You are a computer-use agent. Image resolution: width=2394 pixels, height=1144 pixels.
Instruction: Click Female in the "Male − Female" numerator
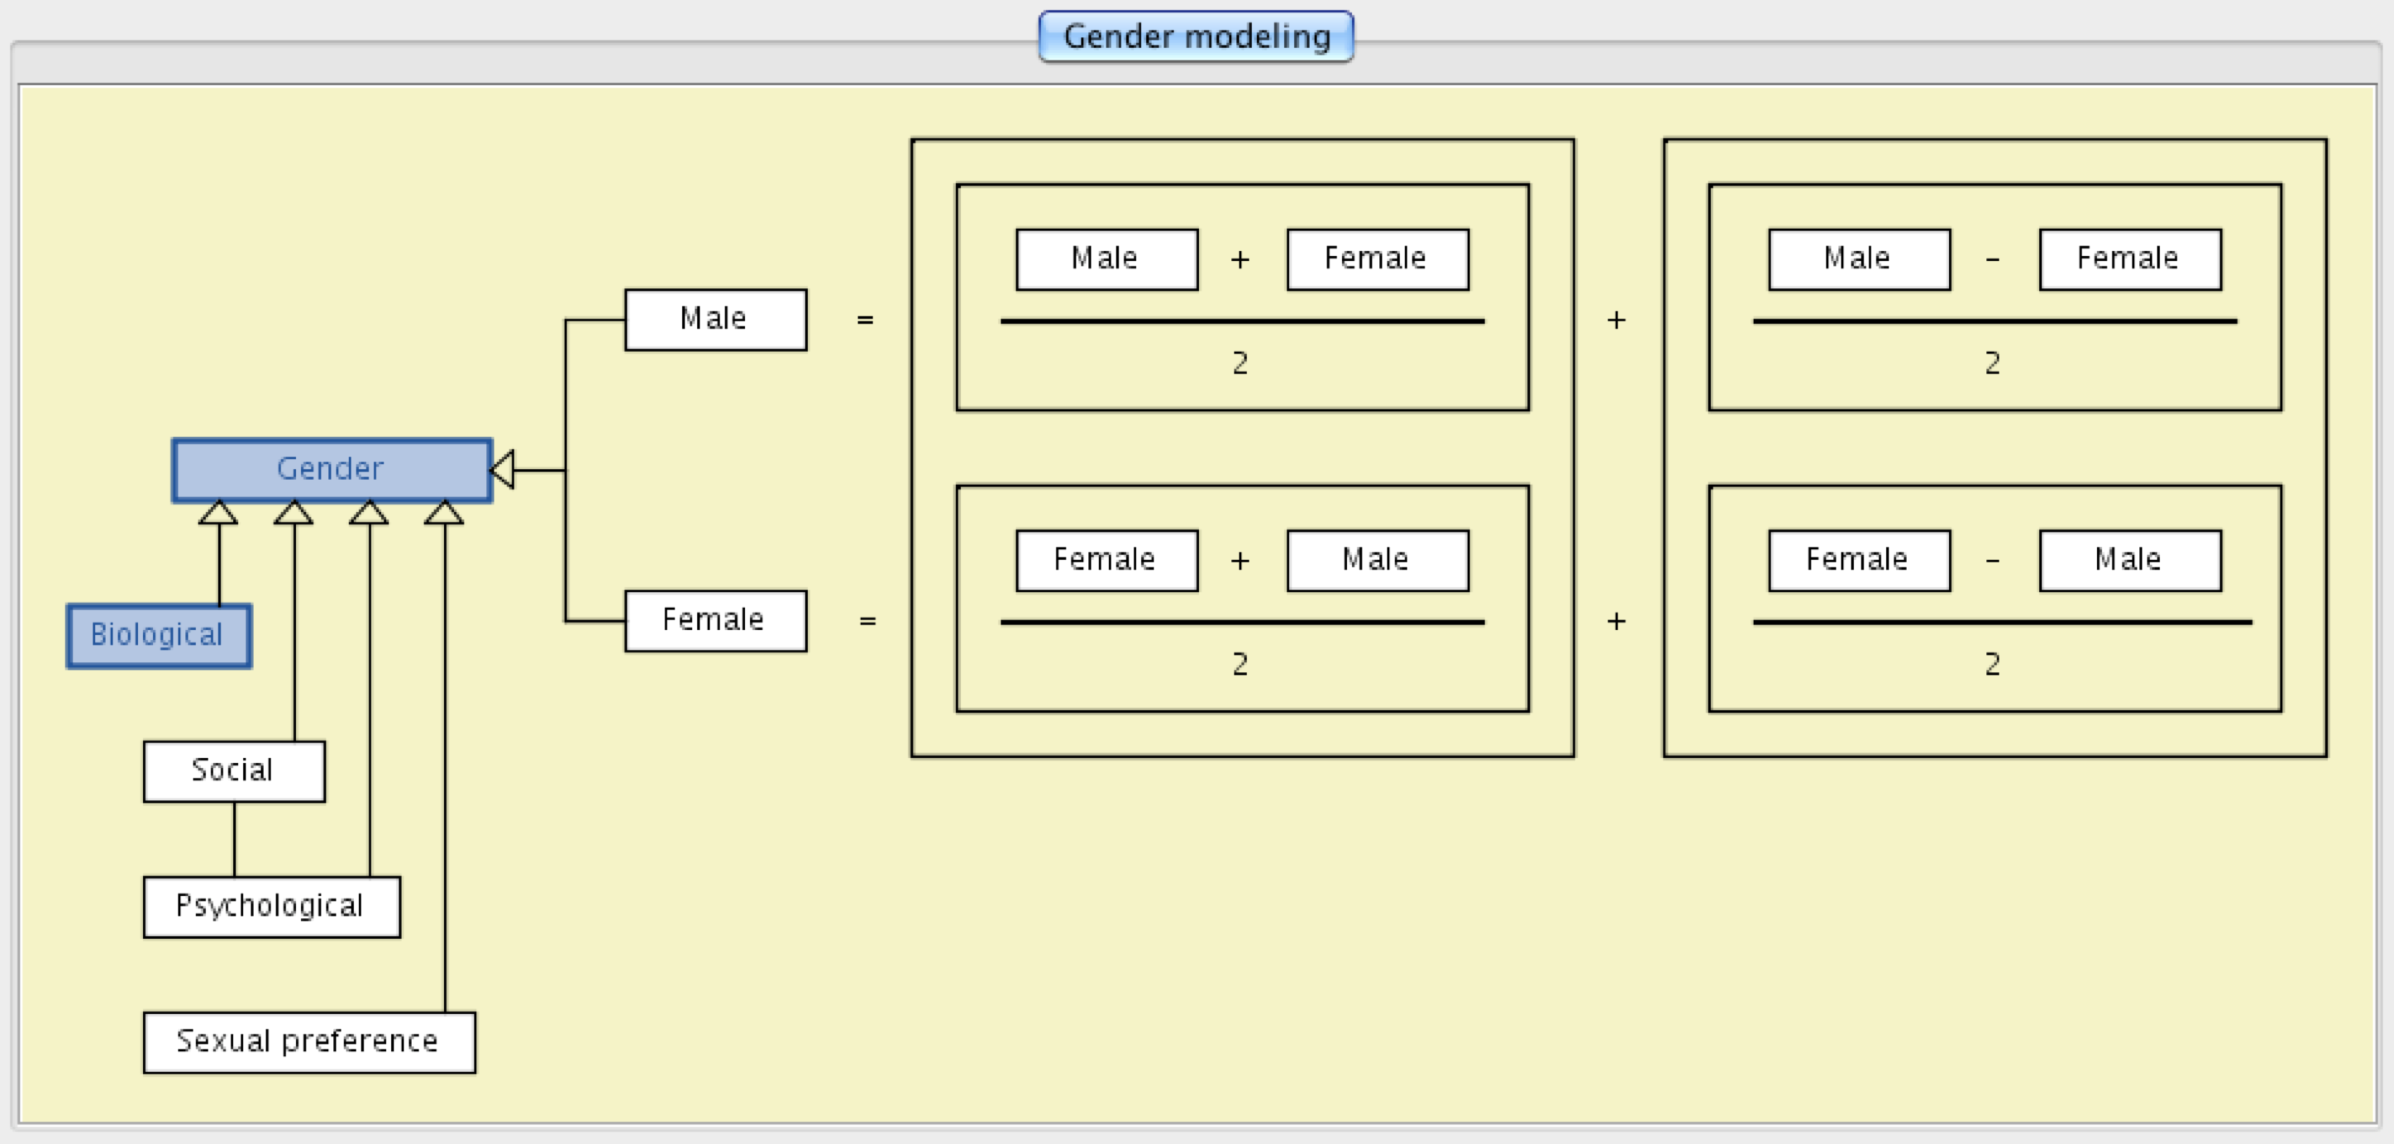tap(2129, 259)
